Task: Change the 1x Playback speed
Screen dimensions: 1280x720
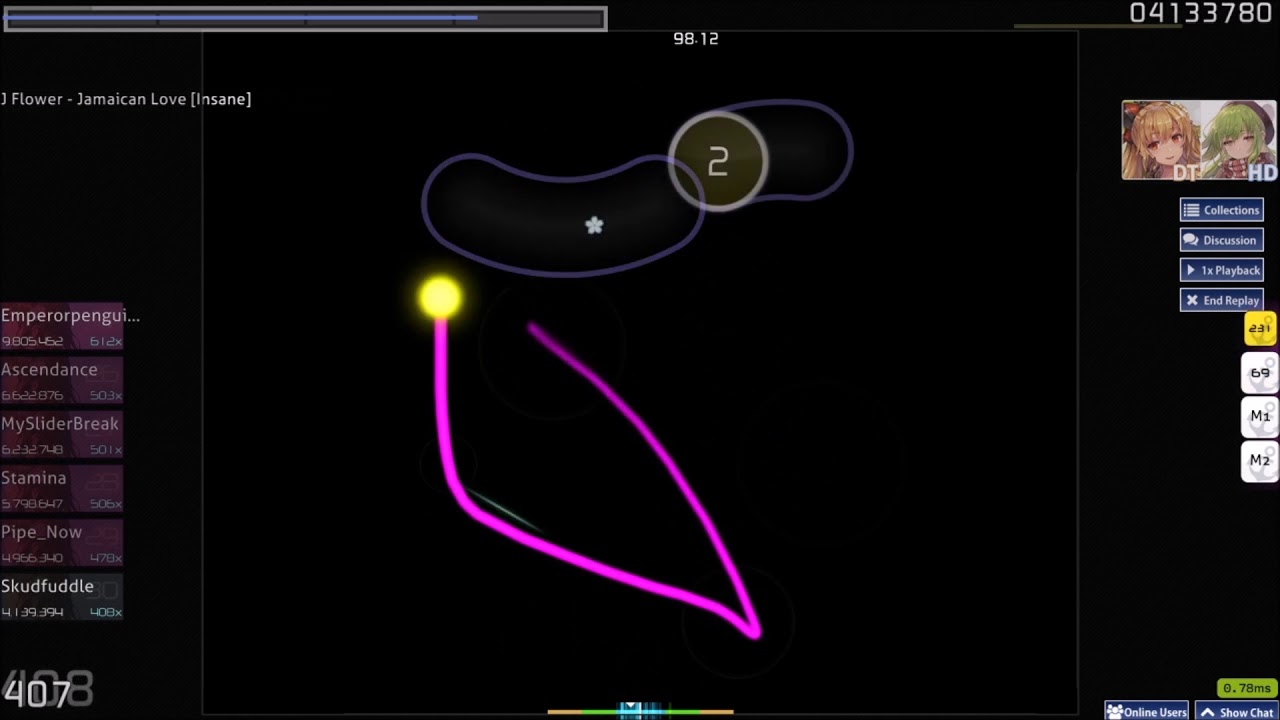Action: click(x=1221, y=270)
